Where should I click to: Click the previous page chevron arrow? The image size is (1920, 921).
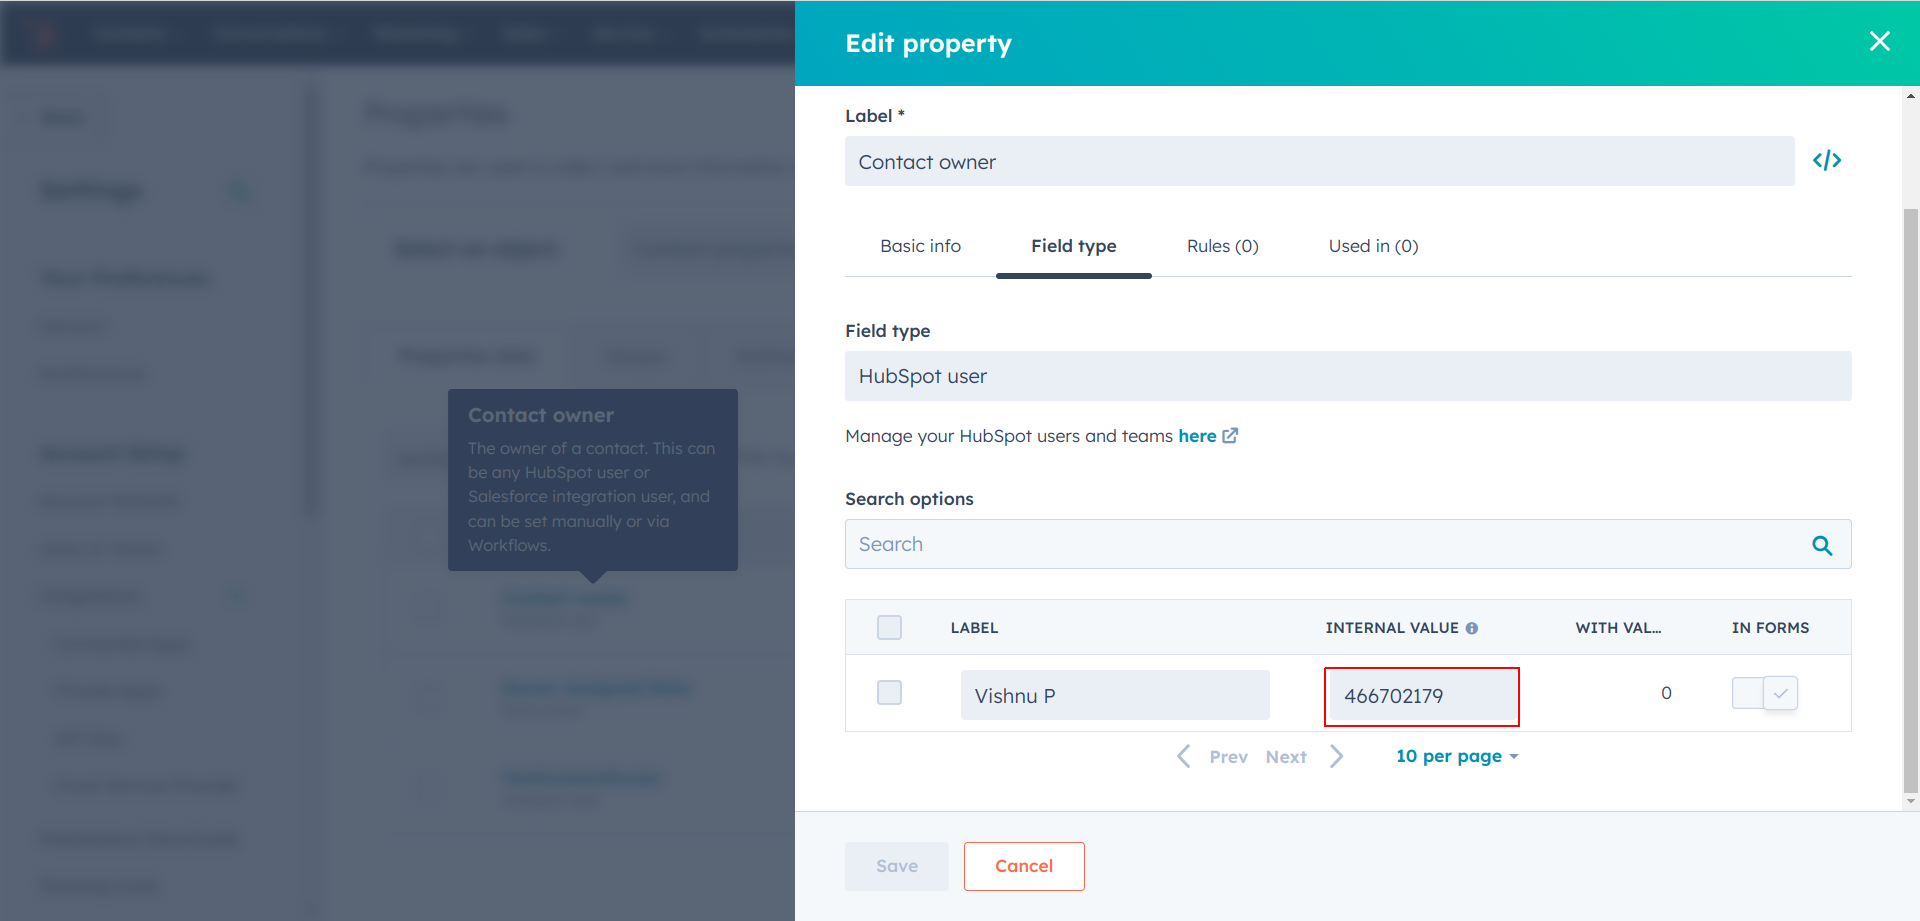pyautogui.click(x=1184, y=756)
